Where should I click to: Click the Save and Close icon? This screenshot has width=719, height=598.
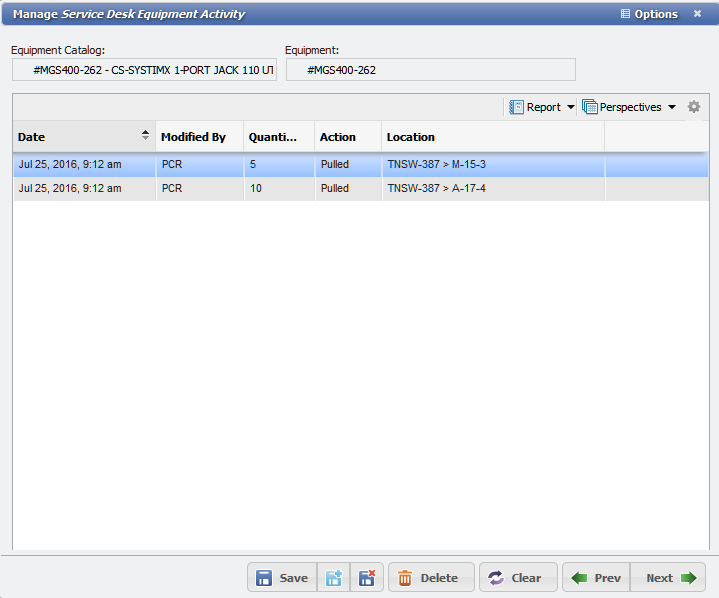click(x=366, y=578)
